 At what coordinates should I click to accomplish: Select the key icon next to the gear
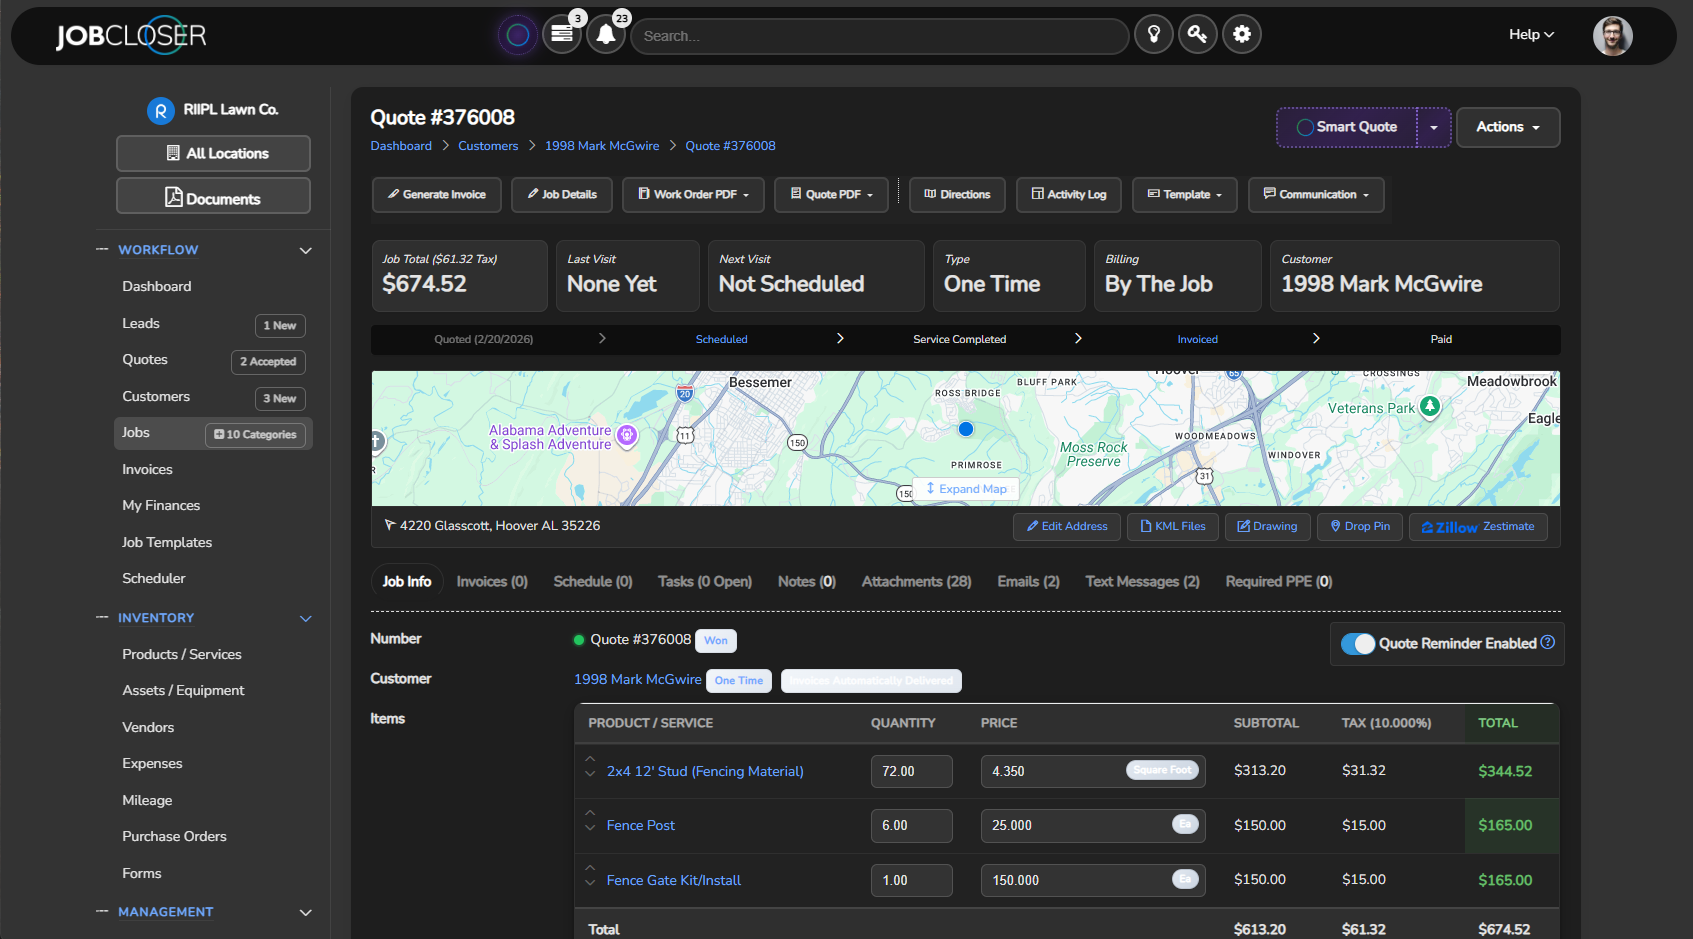pos(1197,34)
